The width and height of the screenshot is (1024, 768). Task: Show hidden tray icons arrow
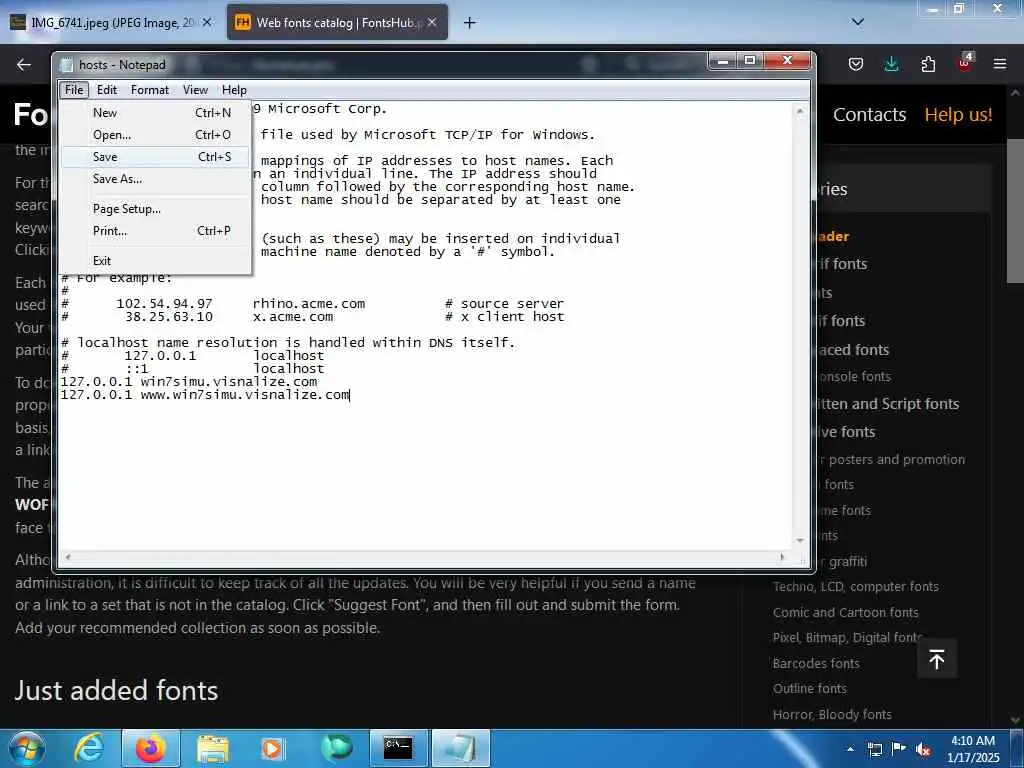click(850, 749)
